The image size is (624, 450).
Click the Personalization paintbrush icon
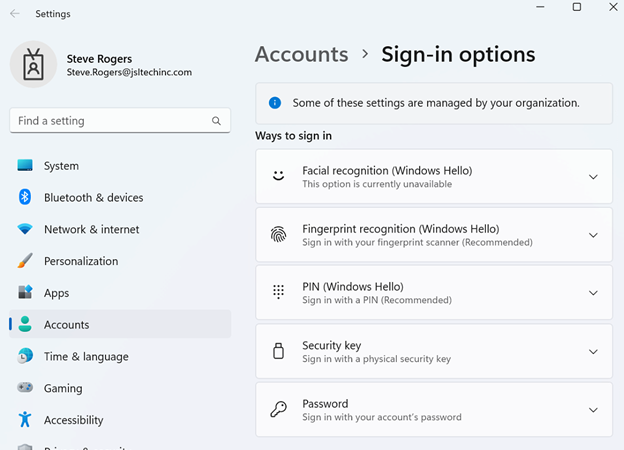coord(25,261)
